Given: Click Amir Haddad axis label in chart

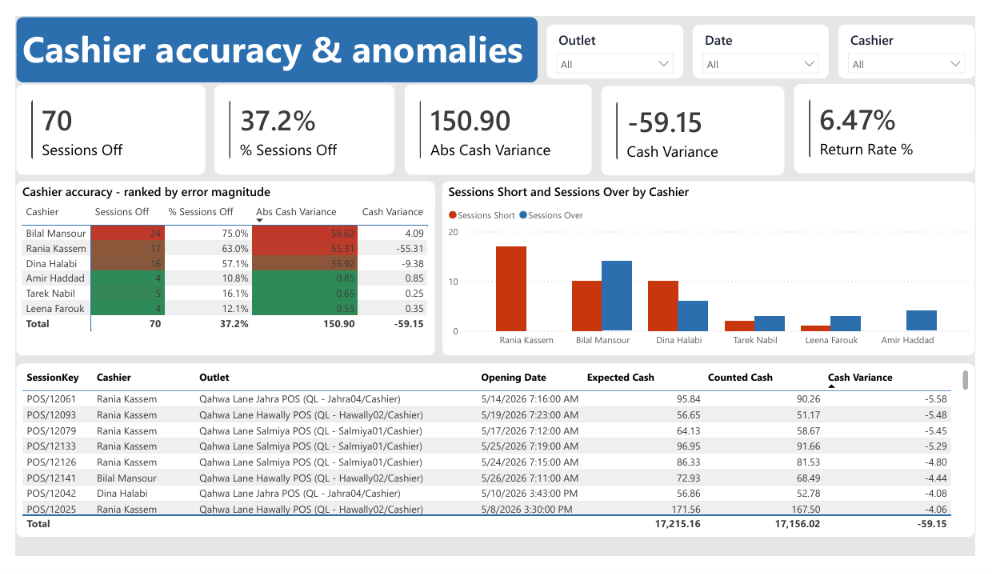Looking at the screenshot, I should point(907,340).
